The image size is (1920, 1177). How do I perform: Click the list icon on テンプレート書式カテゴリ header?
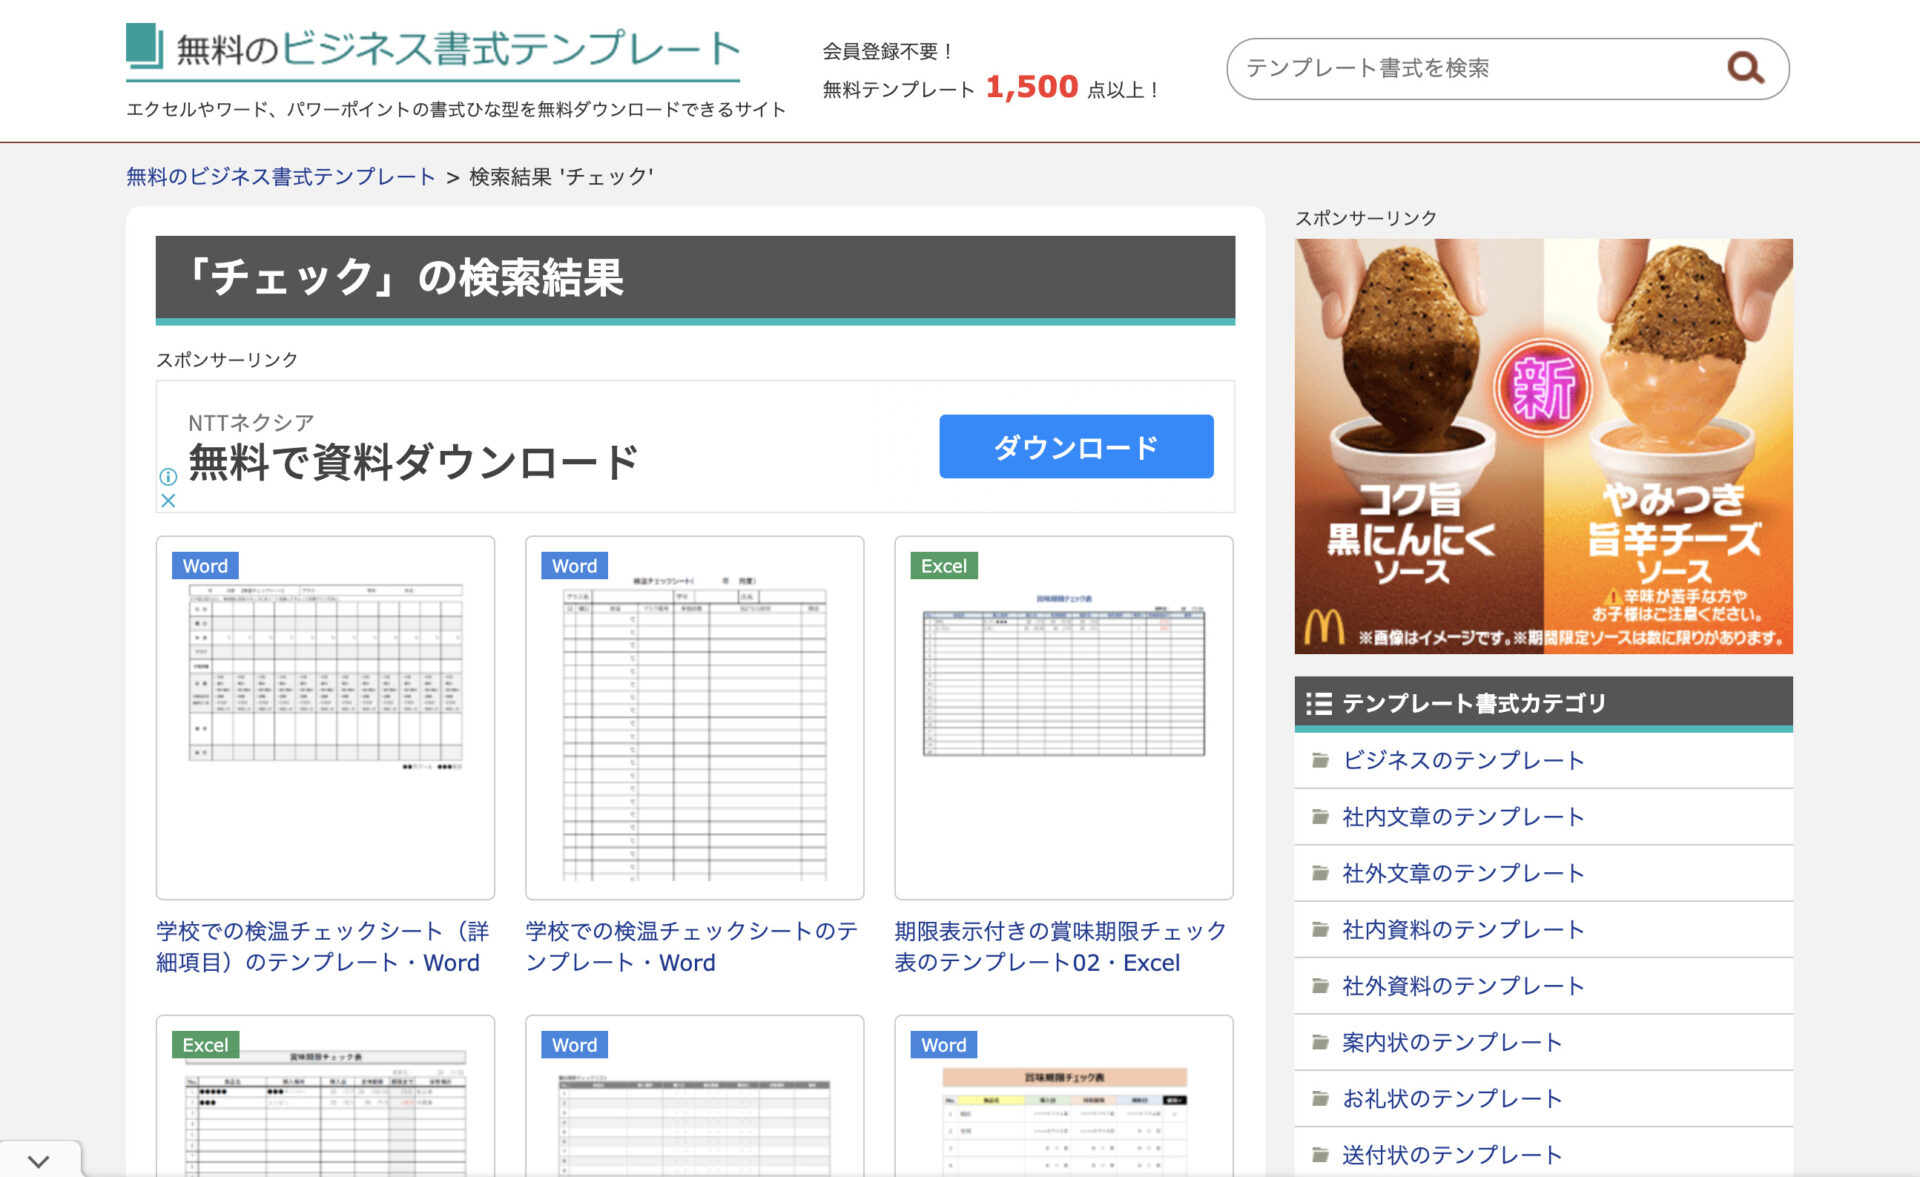pyautogui.click(x=1320, y=703)
